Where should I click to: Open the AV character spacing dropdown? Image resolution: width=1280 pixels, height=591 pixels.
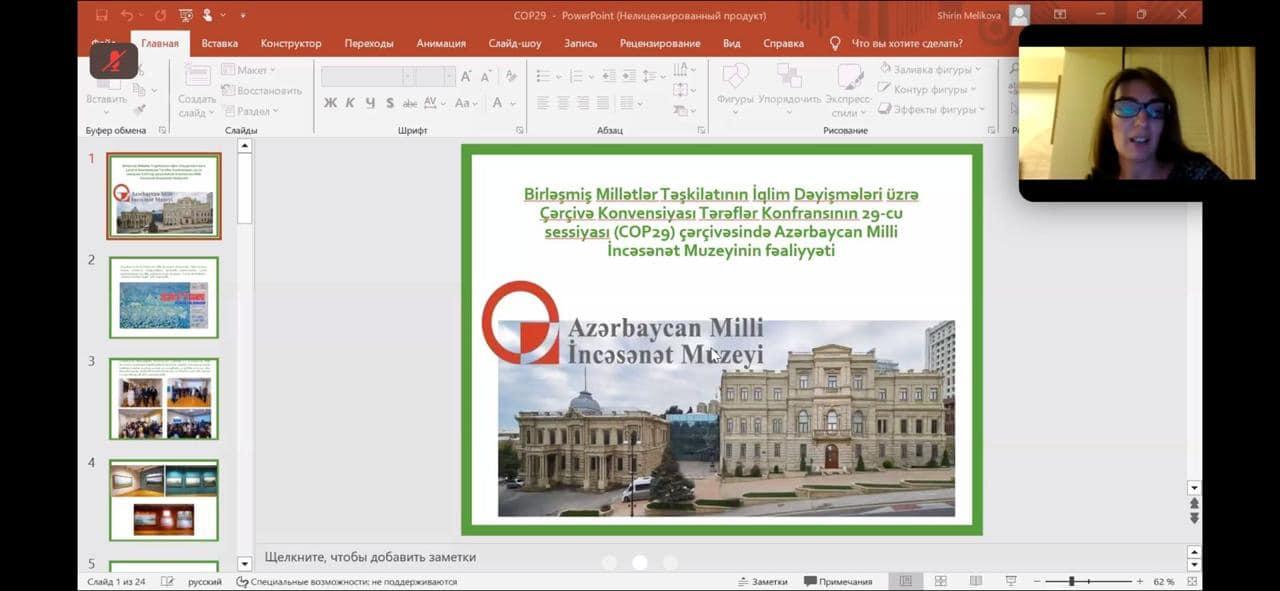435,103
